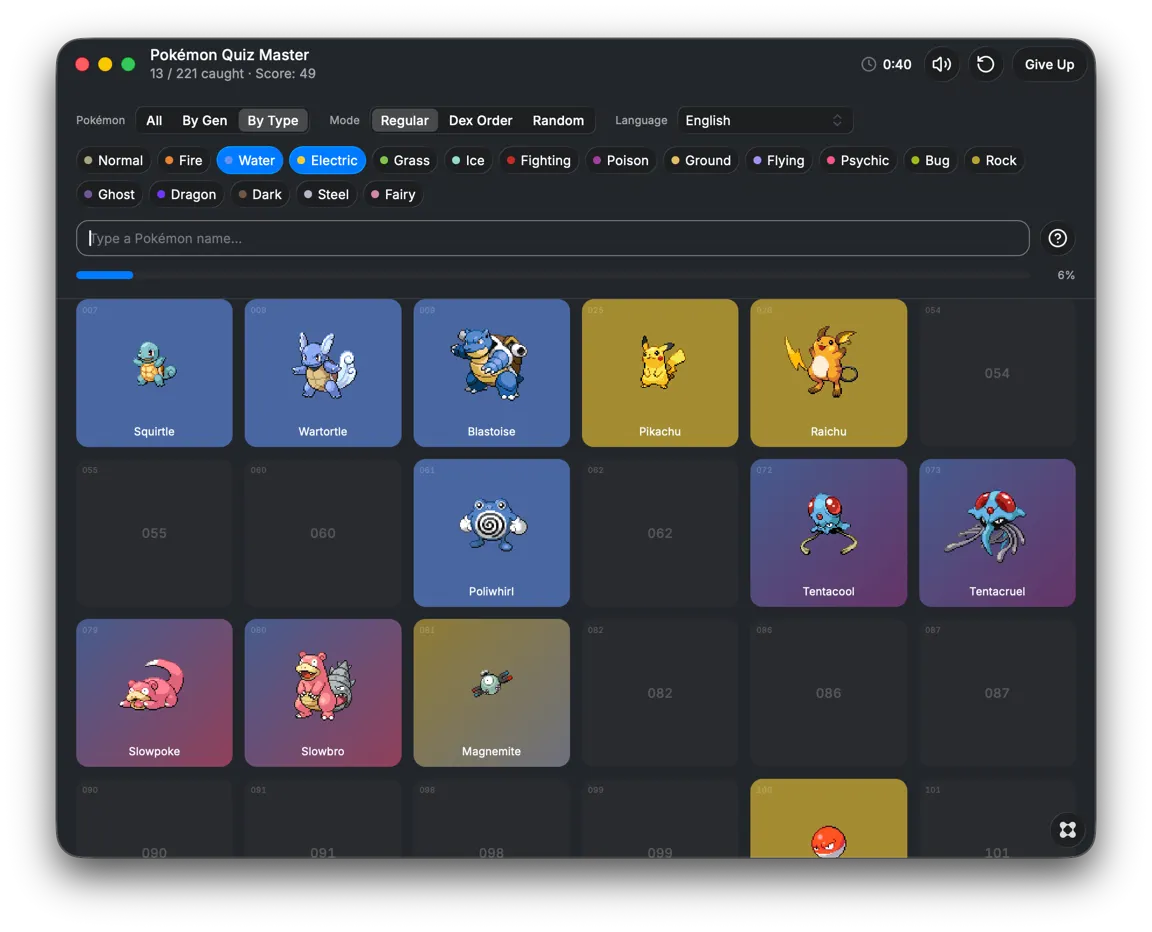1152x932 pixels.
Task: Toggle the Dragon type chip
Action: coord(187,195)
